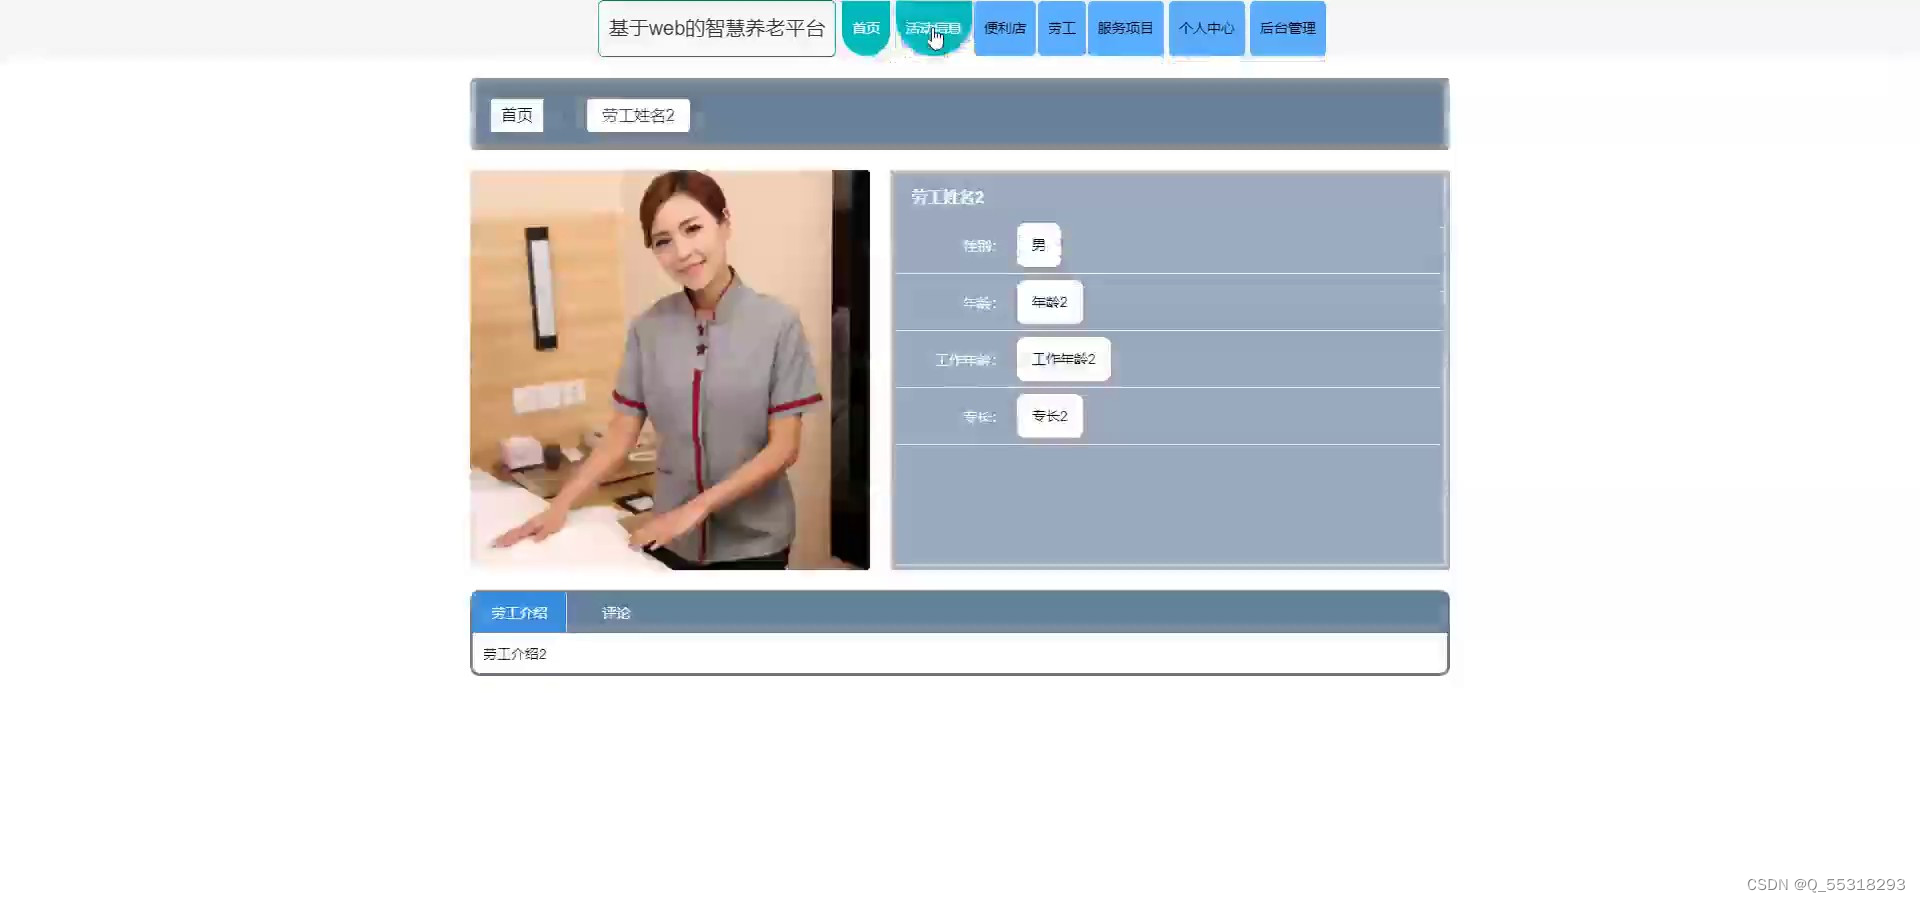Click the 工作年龄2 value box
This screenshot has width=1920, height=902.
click(x=1063, y=359)
